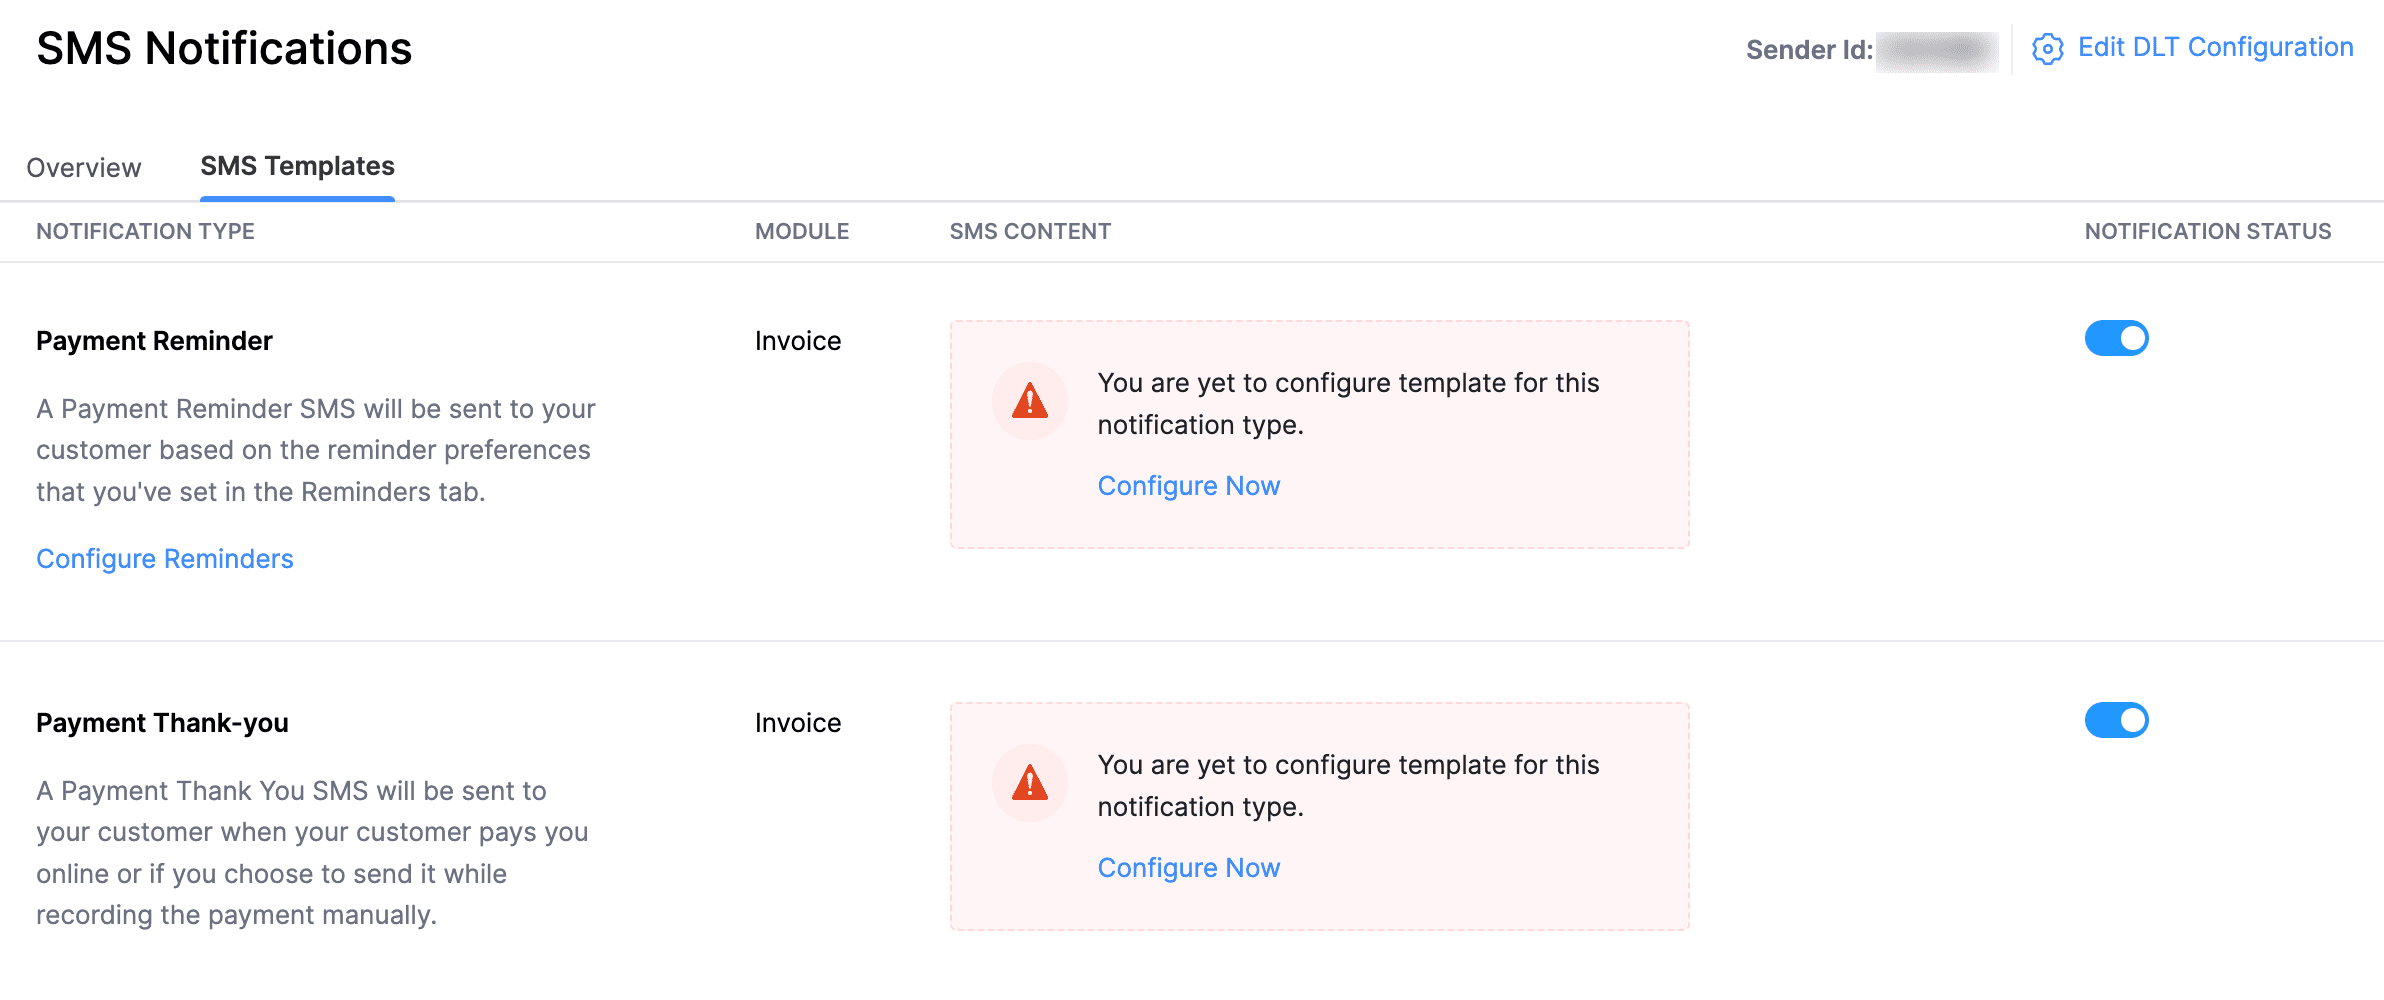Click Configure Now for Payment Thank-you template
The image size is (2384, 1000).
click(x=1188, y=868)
